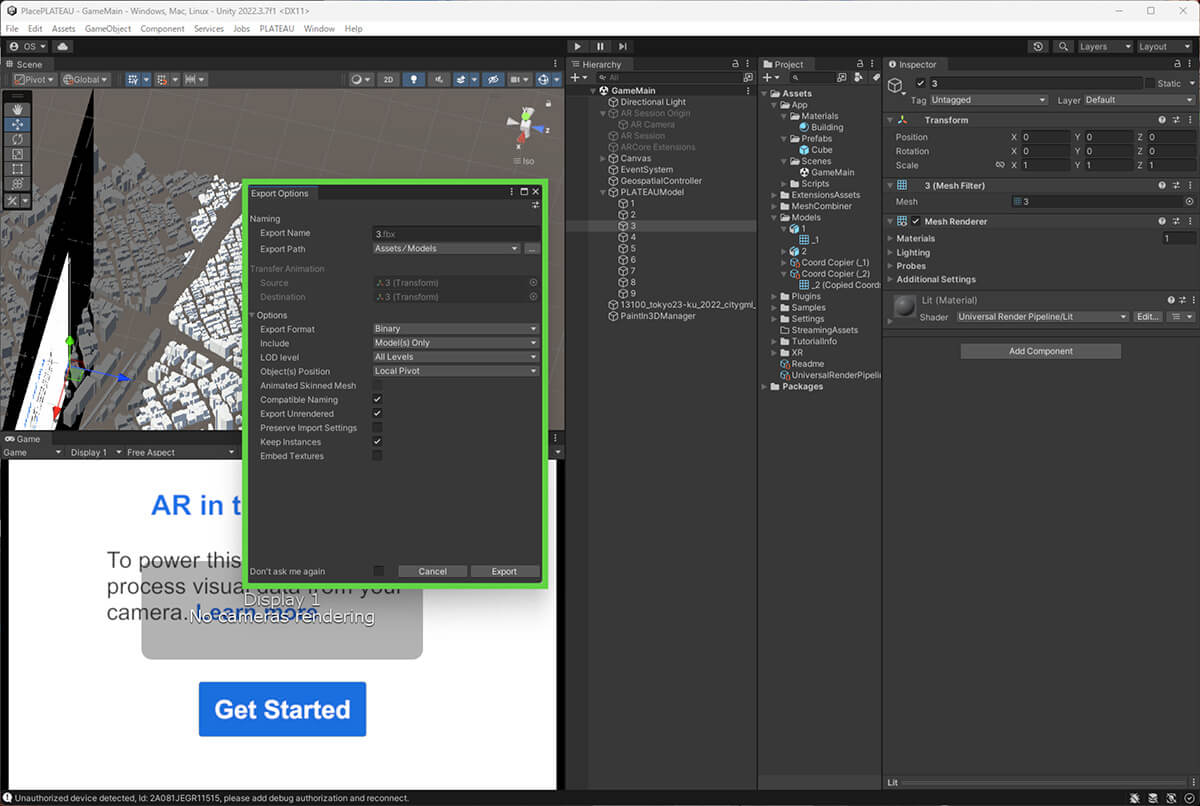Click the scene orientation gizmo

click(525, 127)
